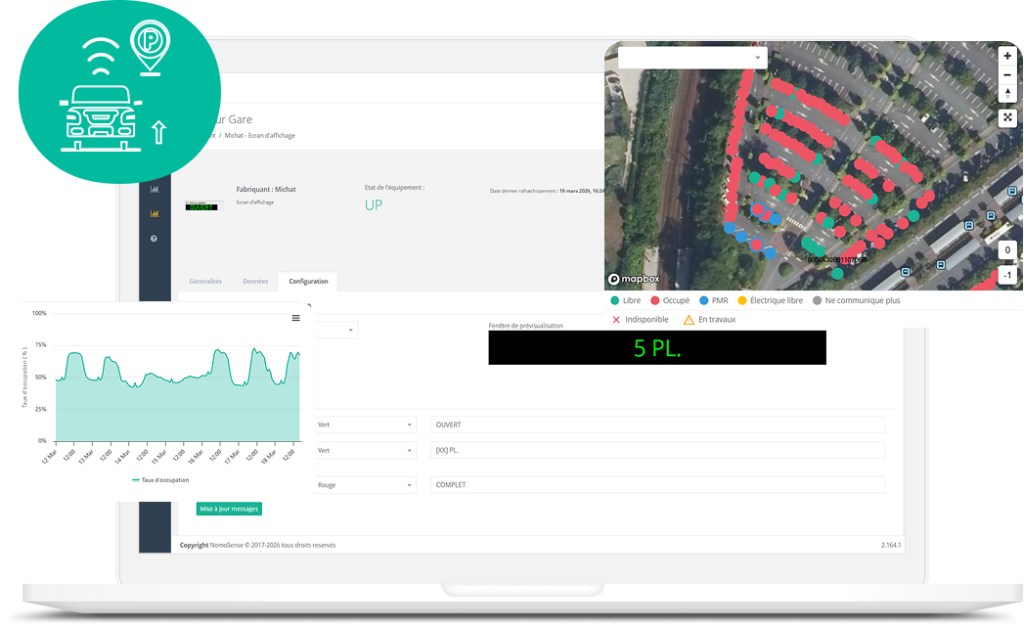Expand the Vert color dropdown beside OUVERT
Screen dimensions: 1024x625
(364, 425)
